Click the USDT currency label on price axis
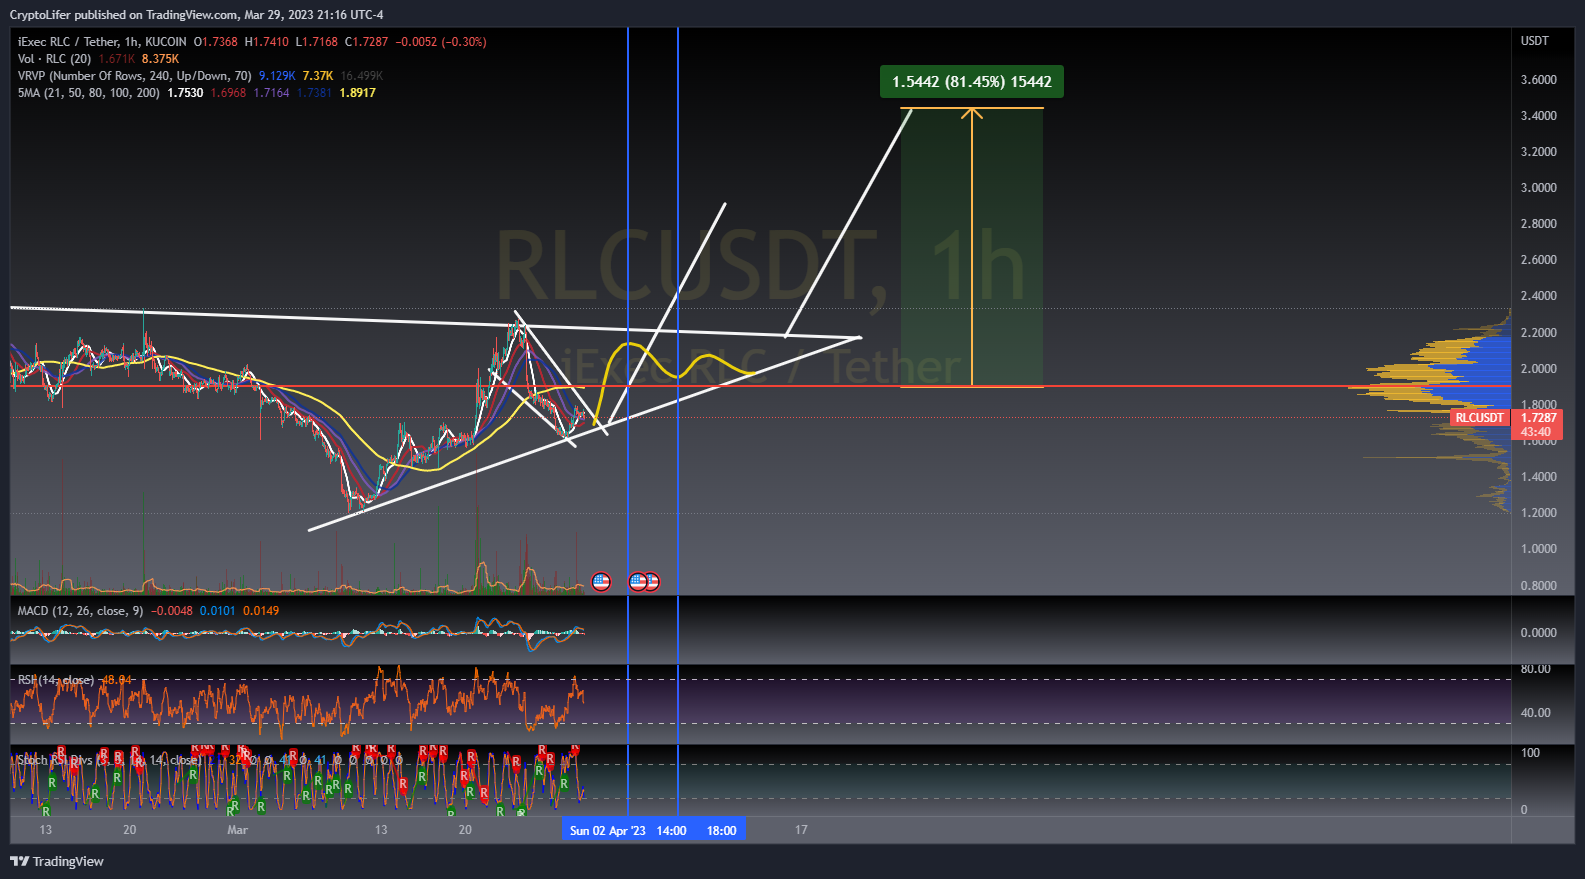The image size is (1585, 879). point(1535,41)
